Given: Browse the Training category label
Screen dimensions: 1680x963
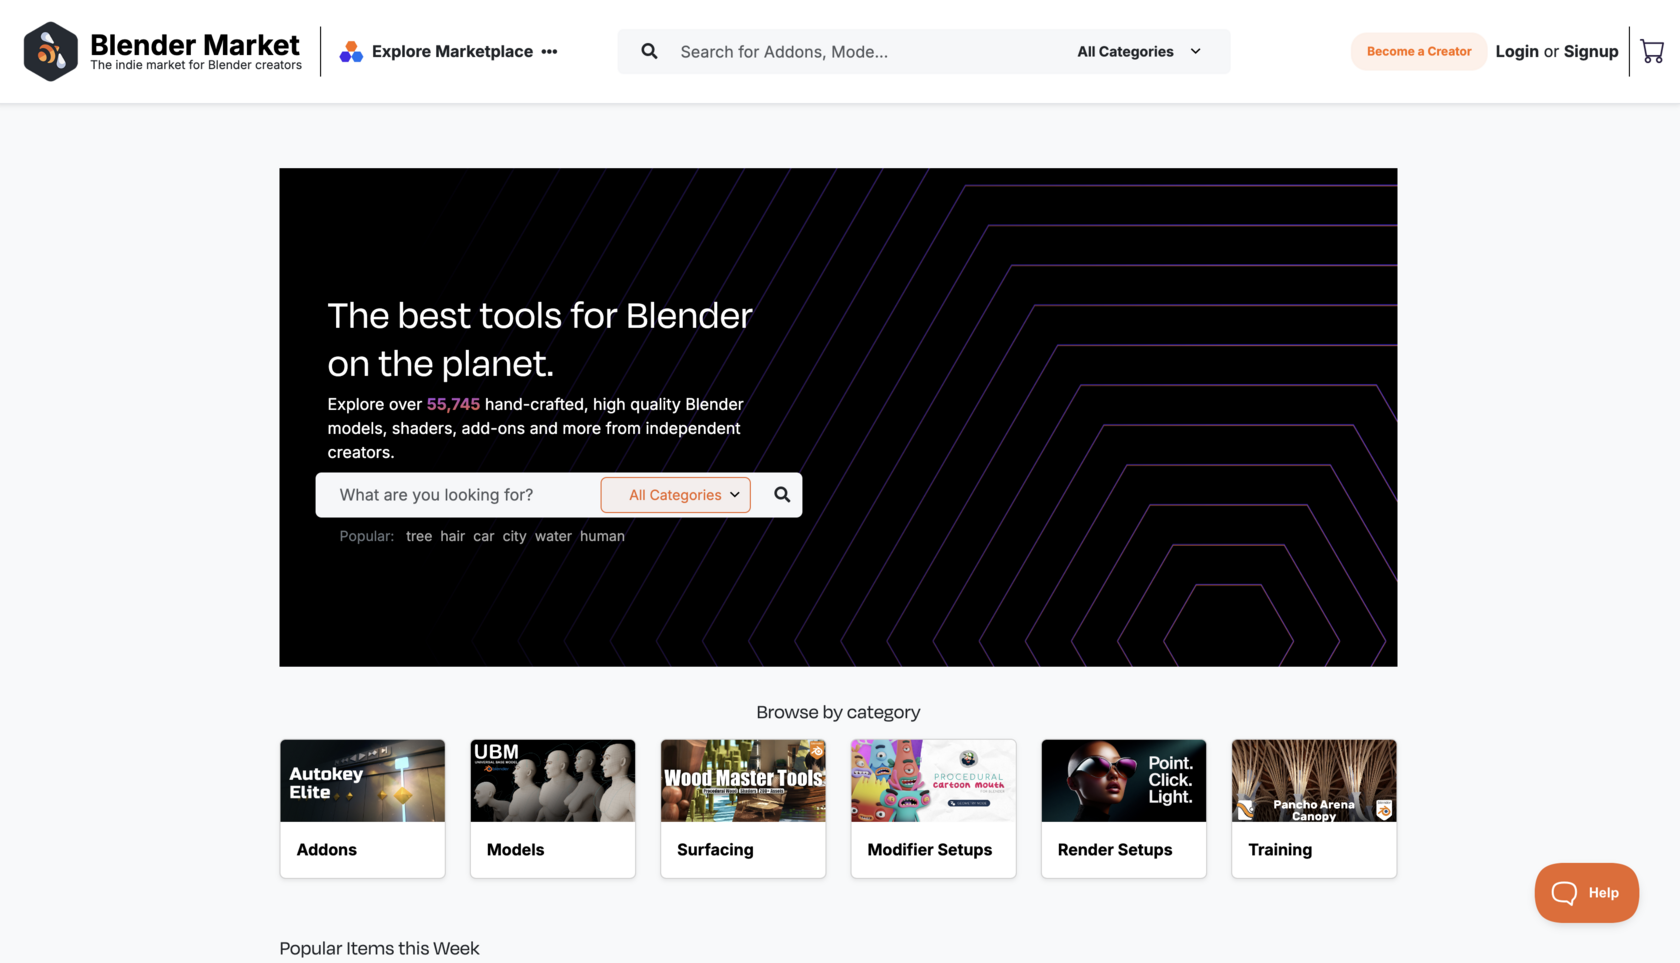Looking at the screenshot, I should click(x=1279, y=850).
